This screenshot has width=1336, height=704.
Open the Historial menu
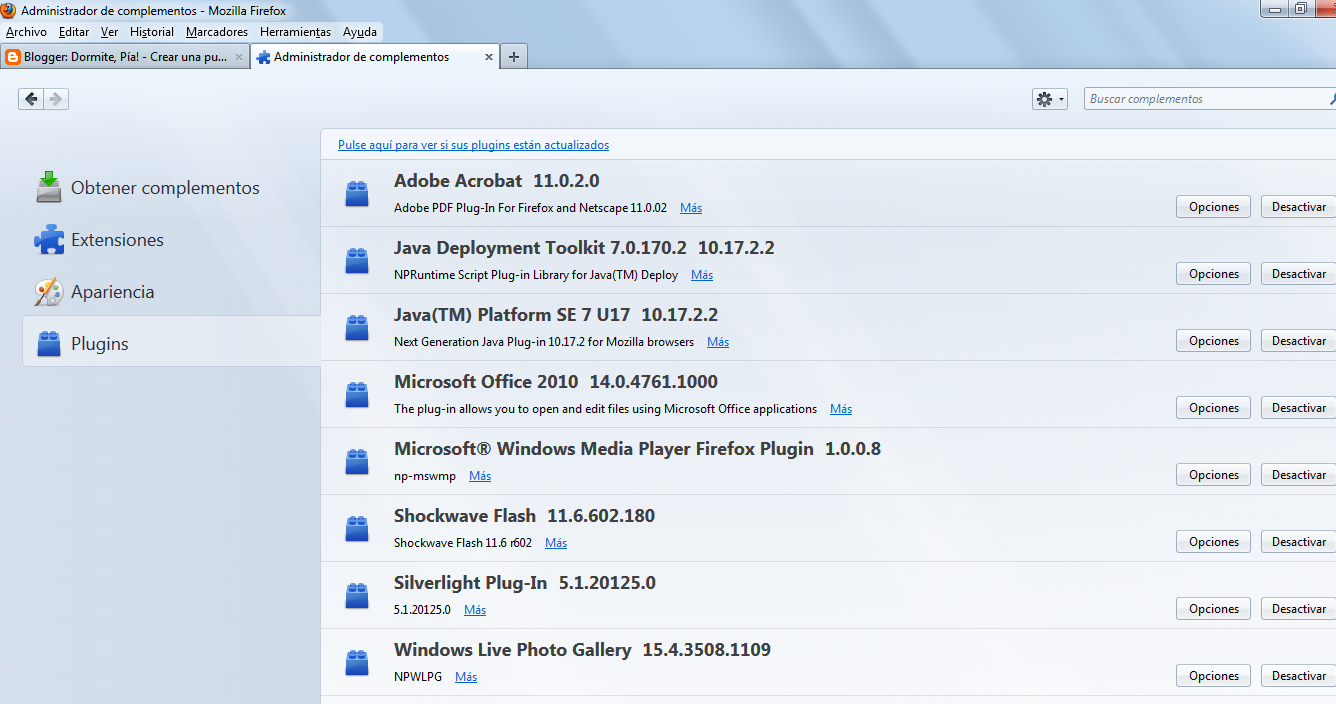pyautogui.click(x=152, y=32)
